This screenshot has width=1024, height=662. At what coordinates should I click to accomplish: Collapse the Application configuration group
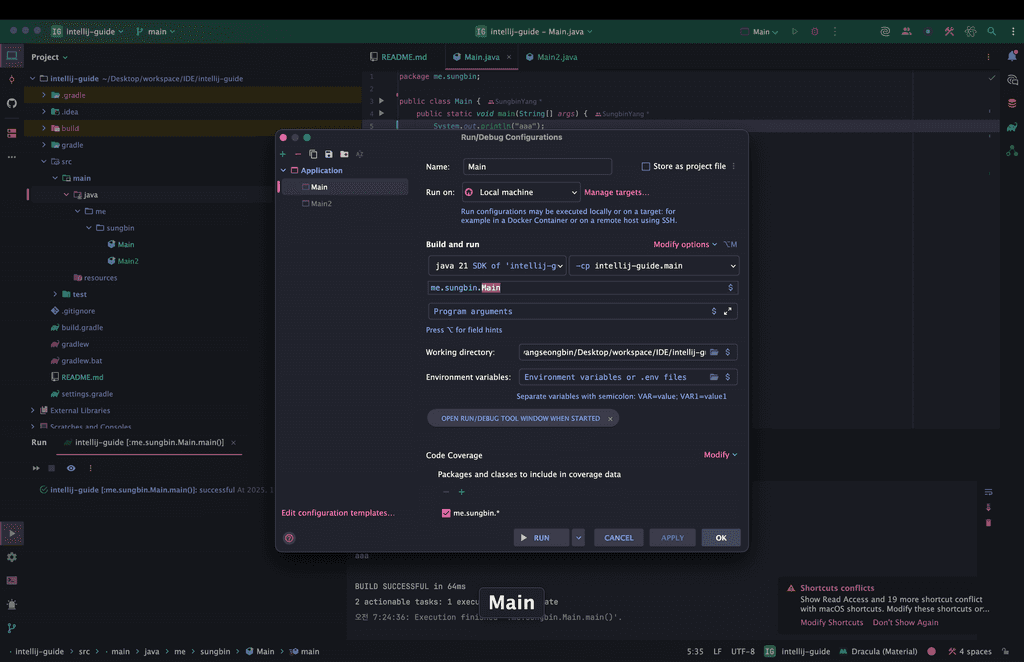point(283,171)
